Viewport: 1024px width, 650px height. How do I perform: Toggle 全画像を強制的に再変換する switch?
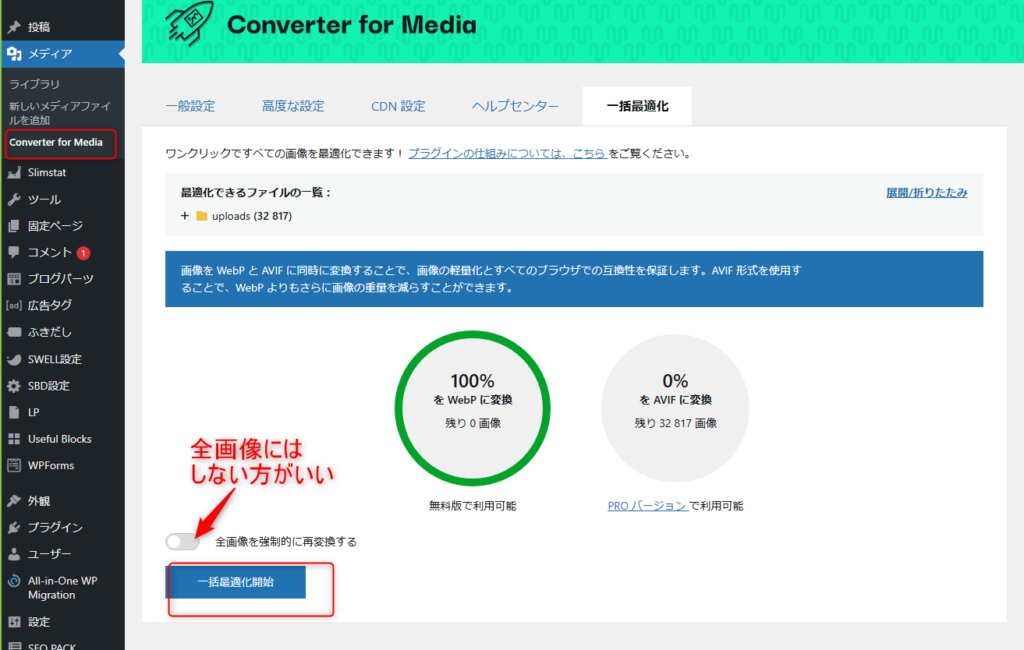[x=182, y=542]
